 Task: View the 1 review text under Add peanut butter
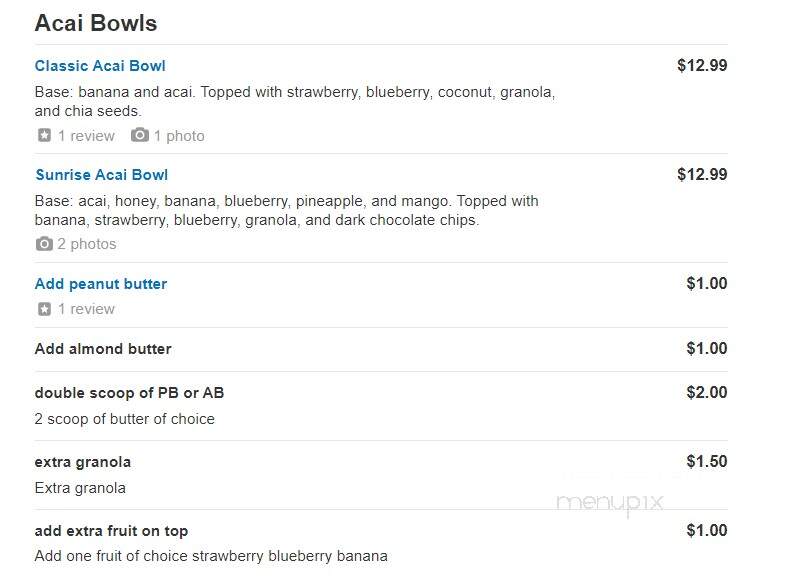tap(86, 309)
